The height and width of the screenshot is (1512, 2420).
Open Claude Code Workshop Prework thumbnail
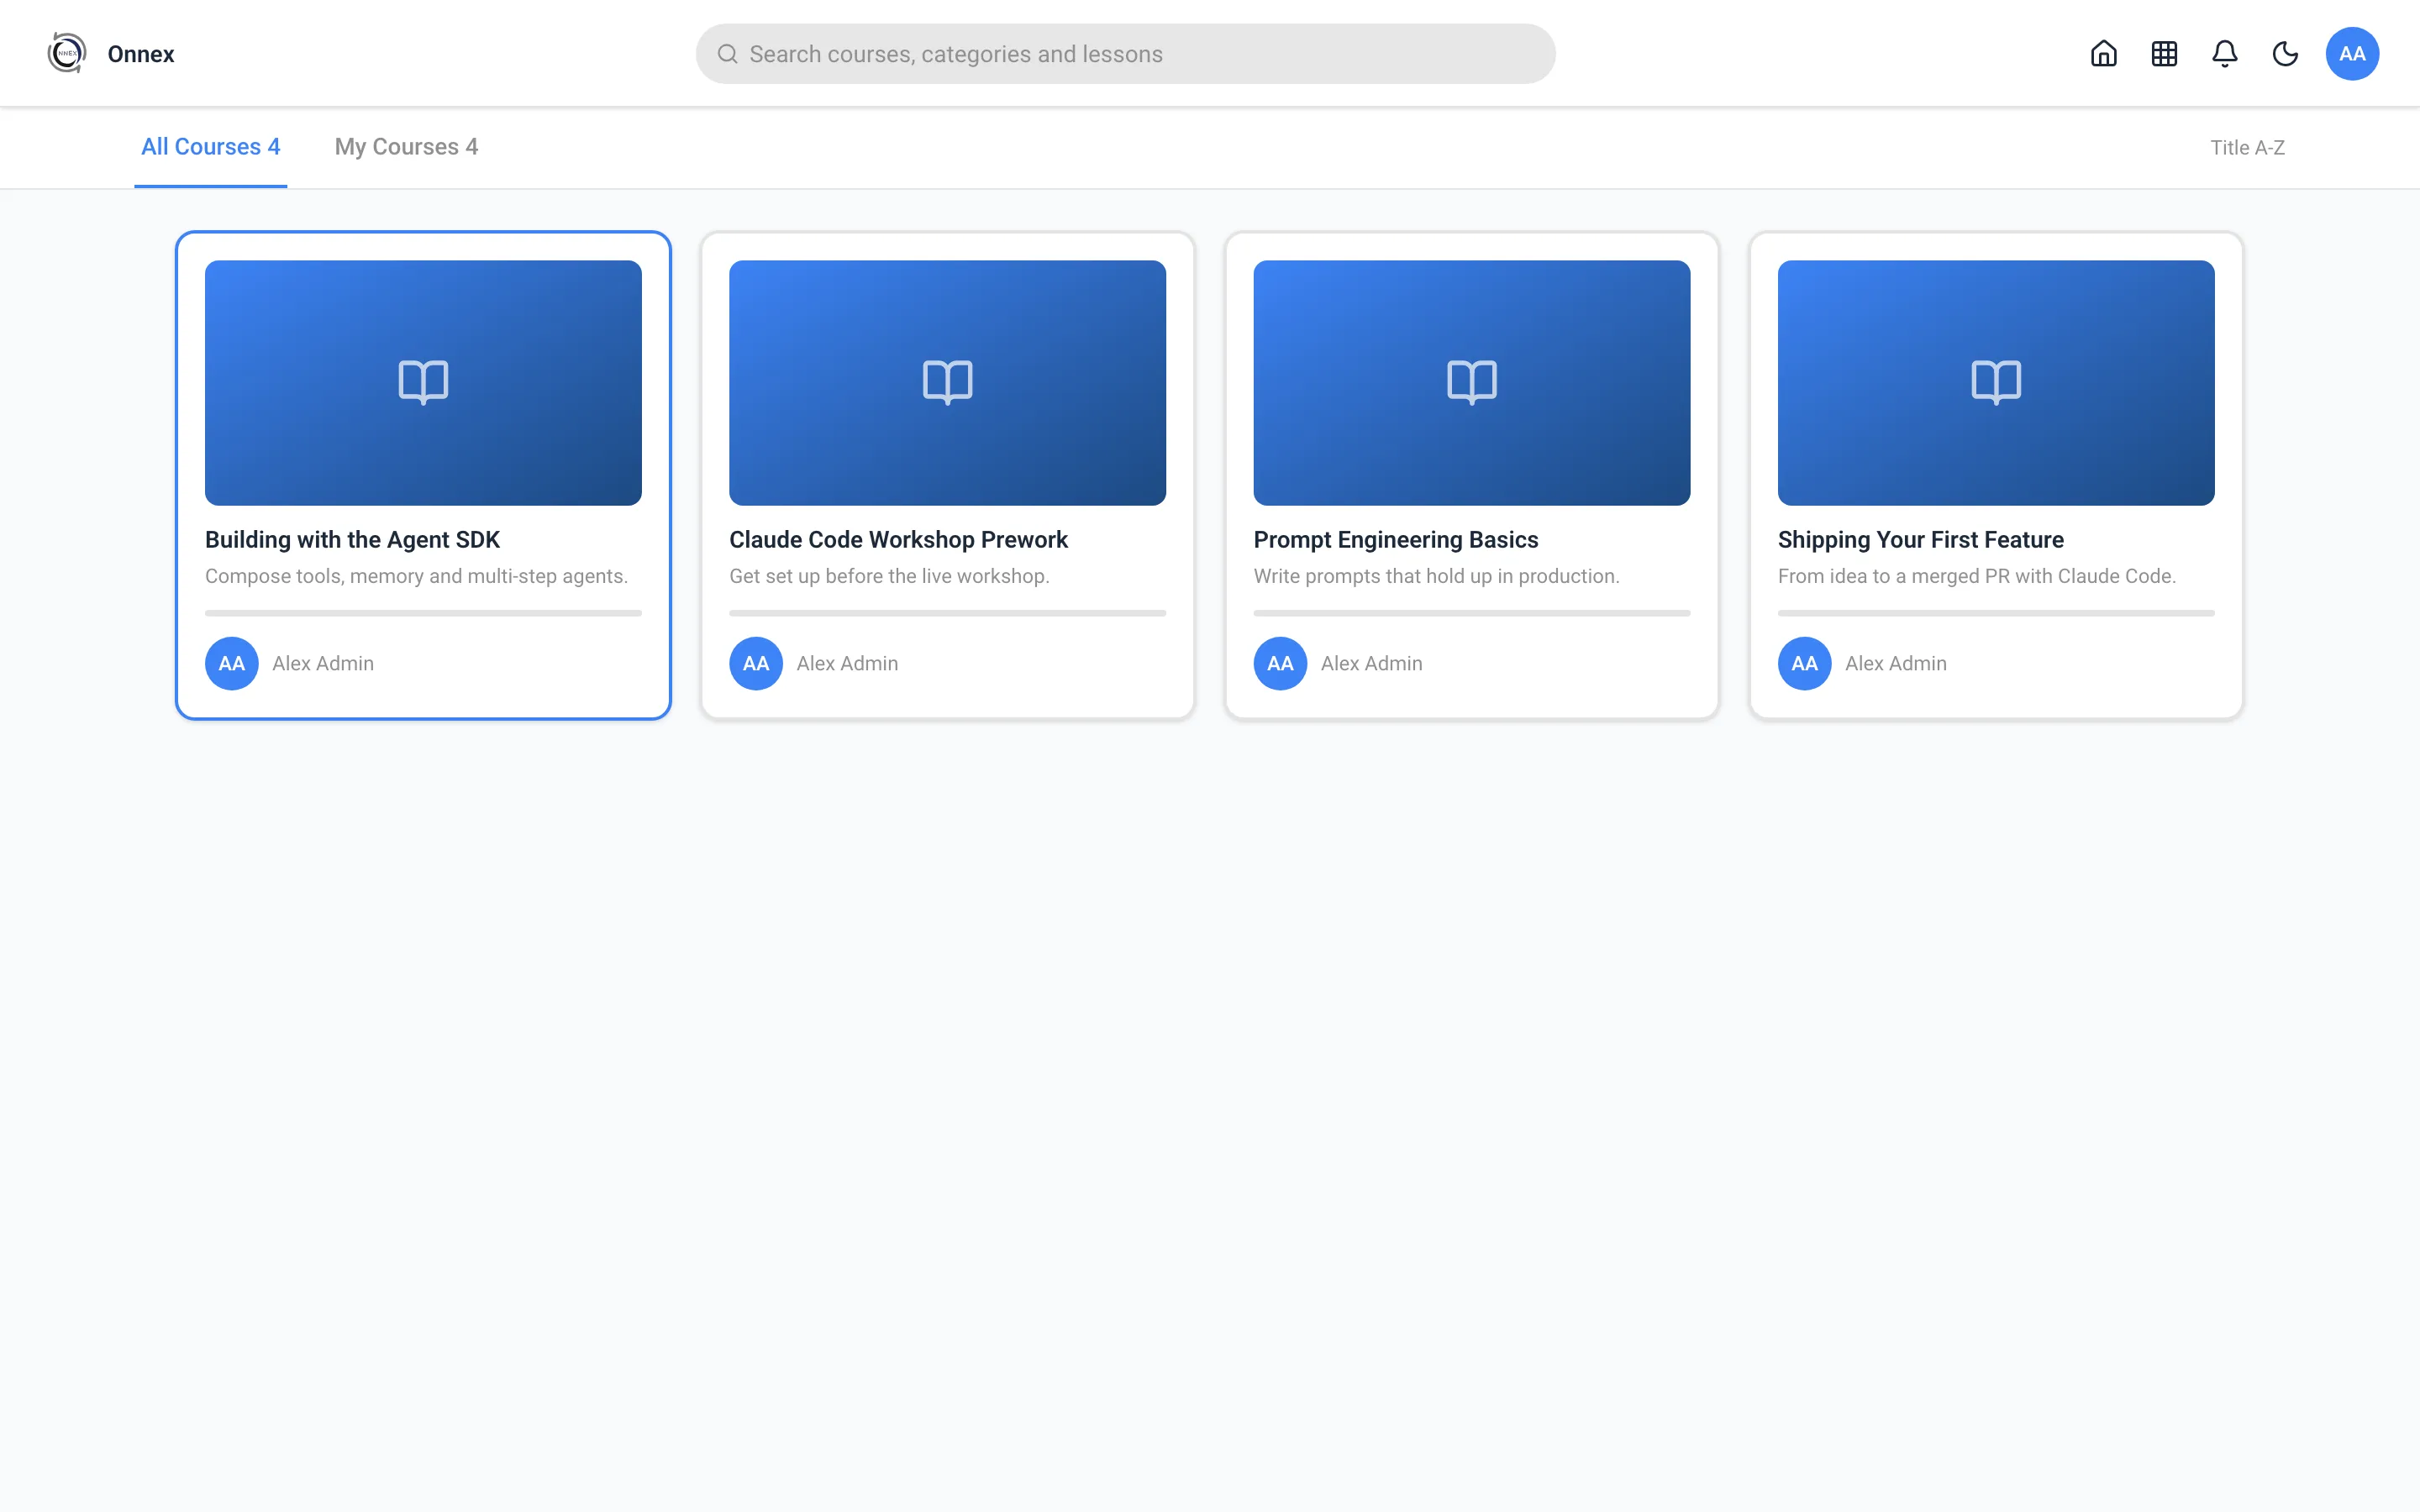[947, 383]
